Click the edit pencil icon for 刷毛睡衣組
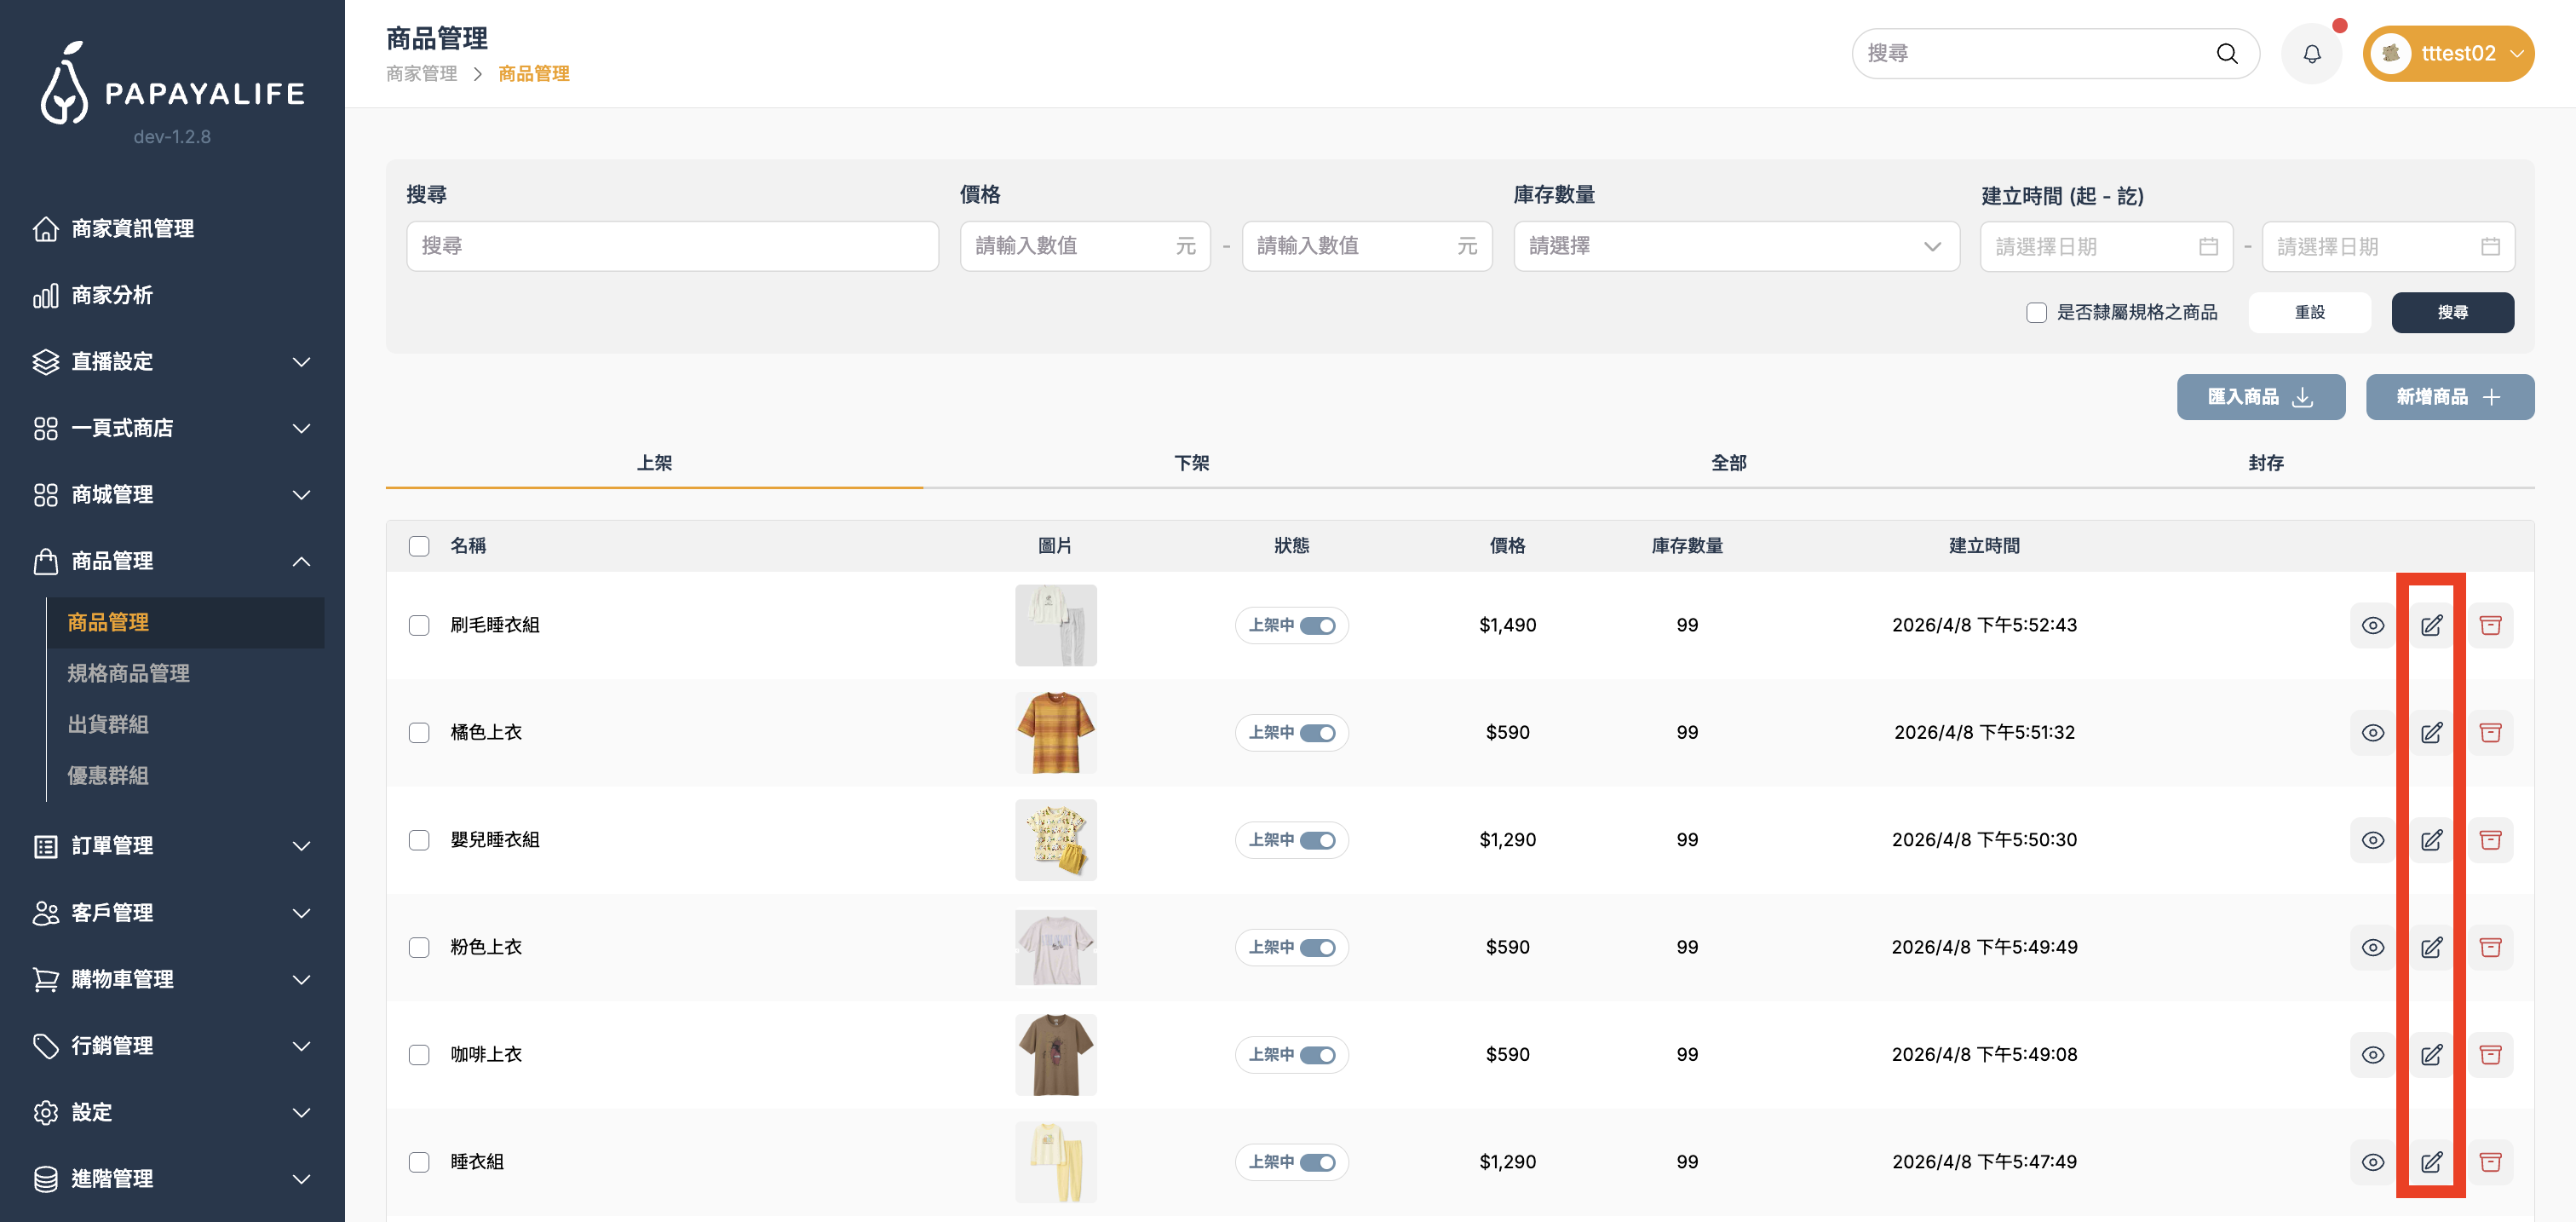Image resolution: width=2576 pixels, height=1222 pixels. [2431, 625]
